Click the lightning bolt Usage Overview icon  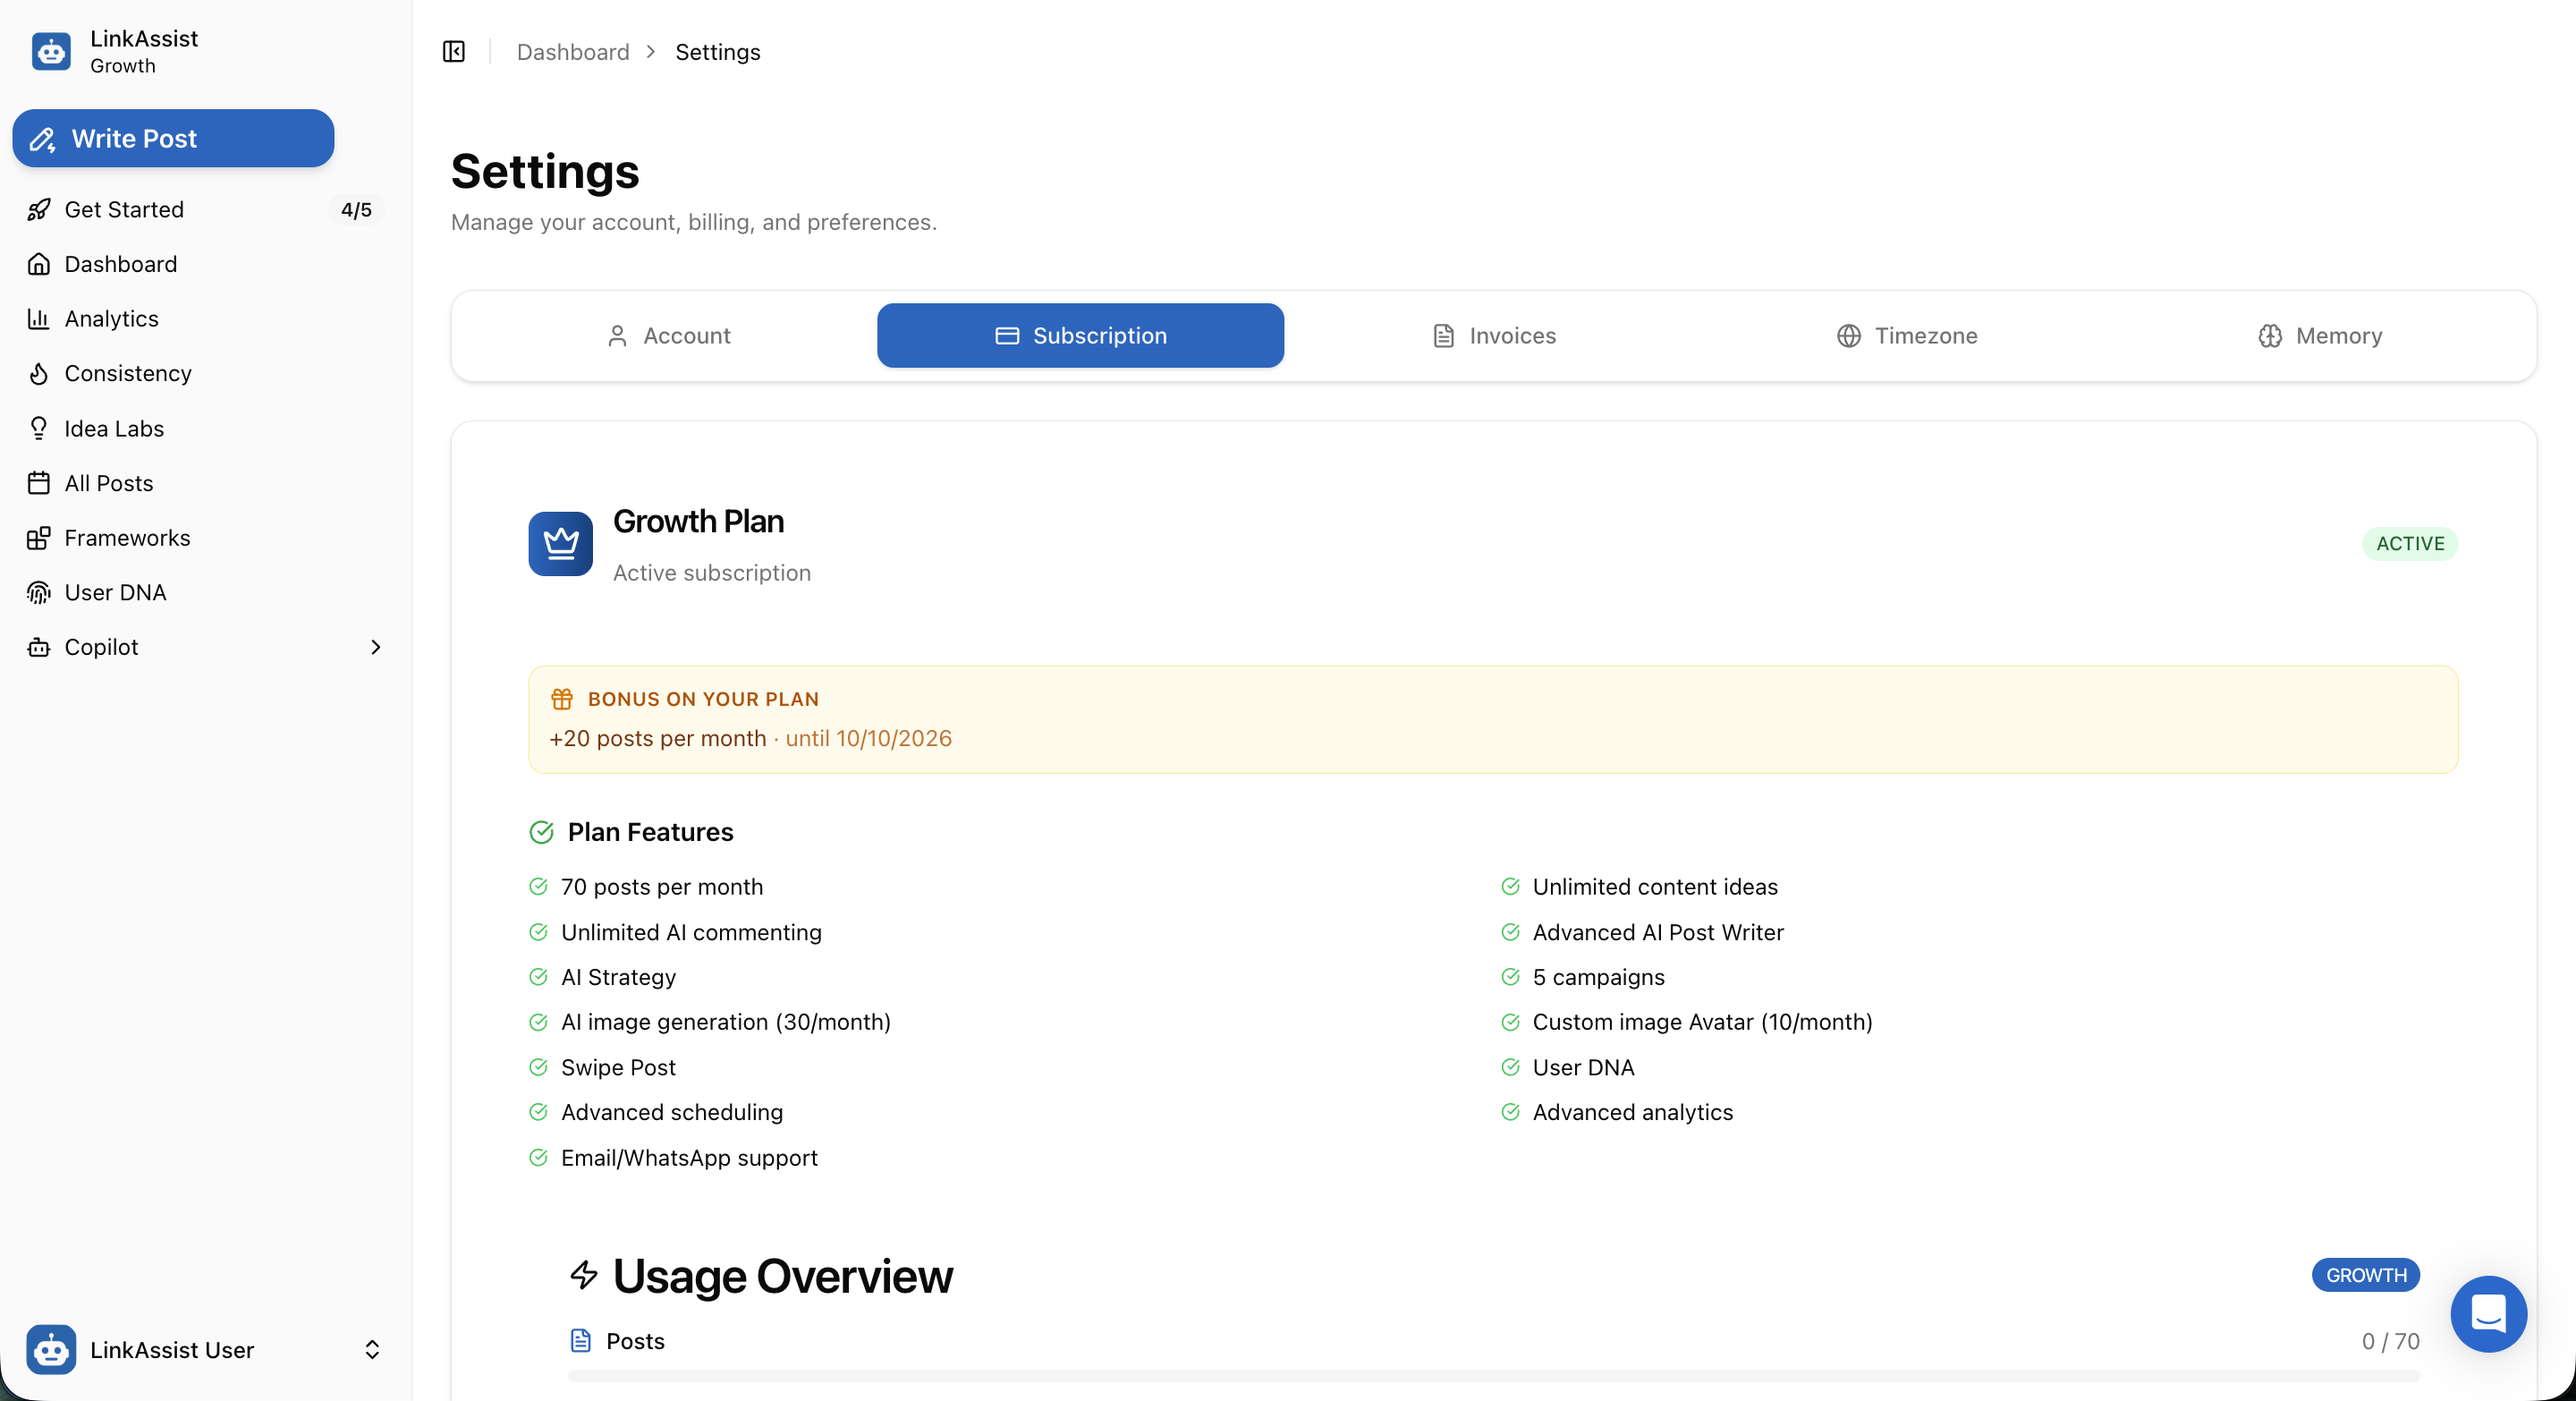pyautogui.click(x=584, y=1274)
